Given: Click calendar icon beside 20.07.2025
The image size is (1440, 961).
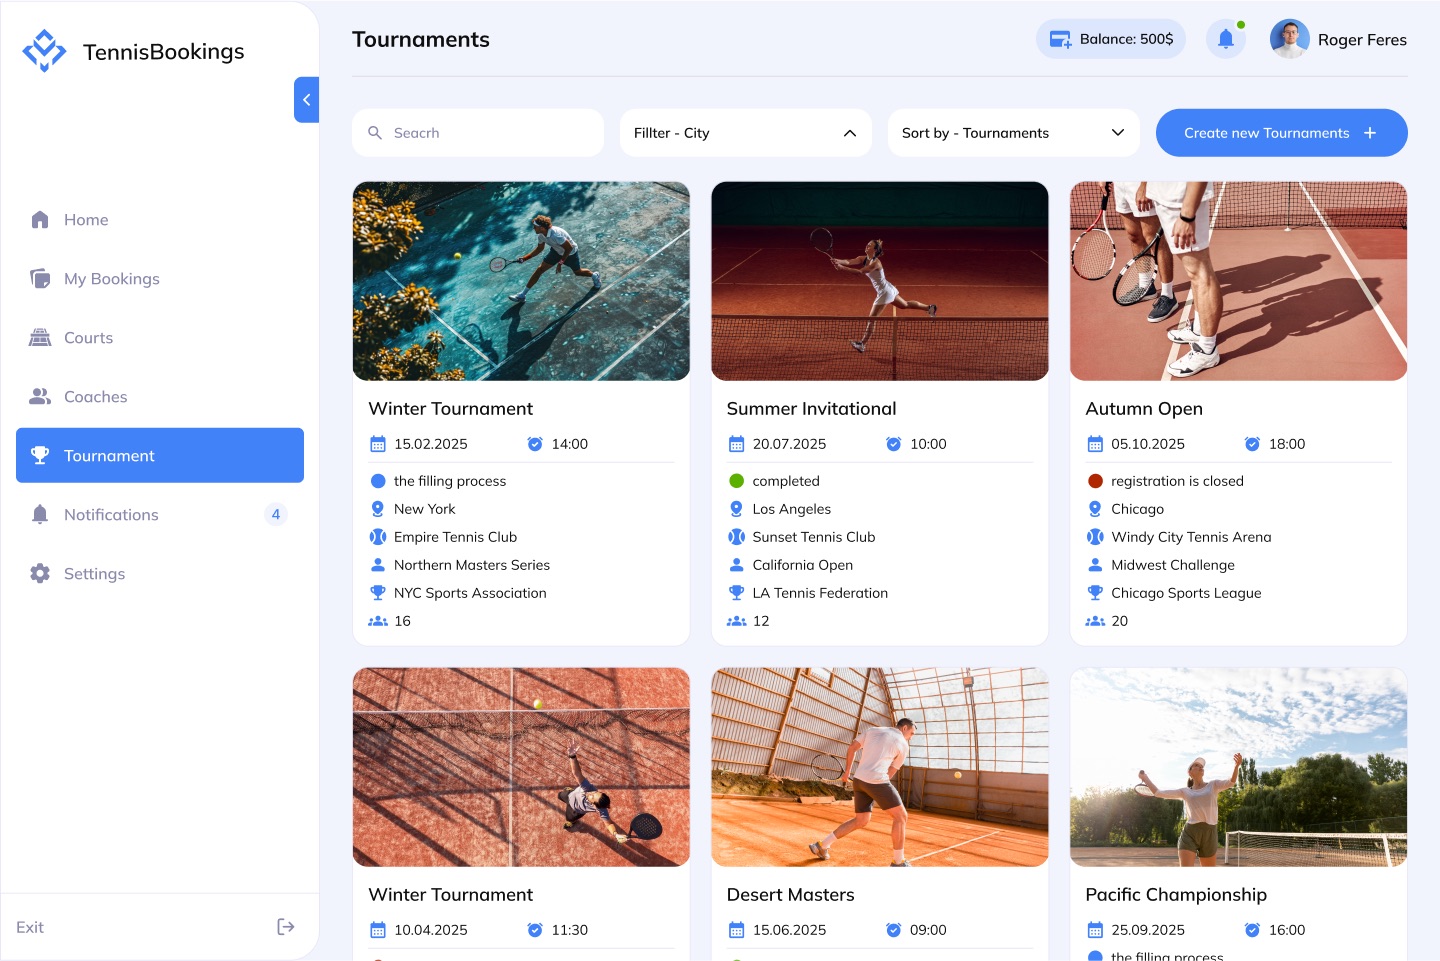Looking at the screenshot, I should 737,444.
